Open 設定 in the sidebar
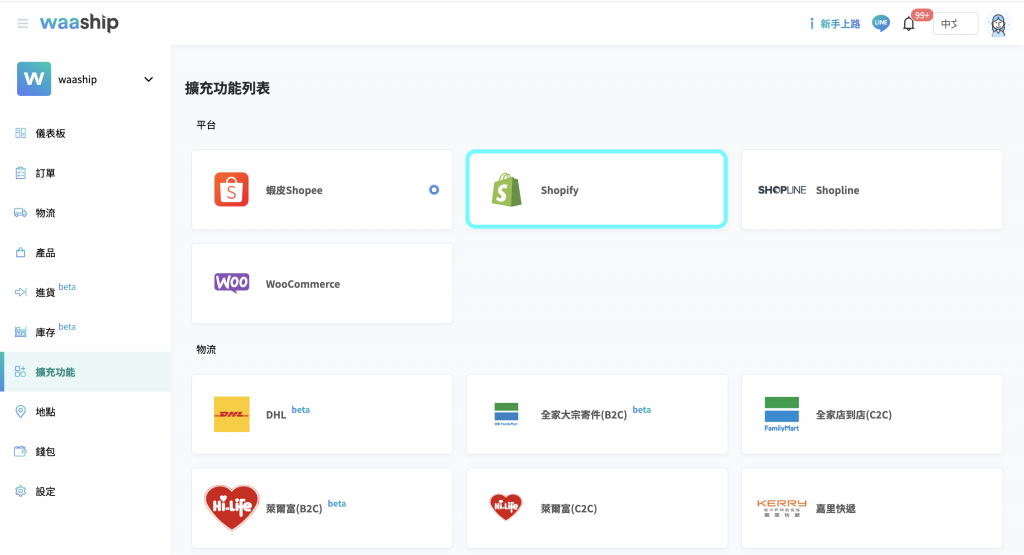The width and height of the screenshot is (1024, 555). (x=45, y=491)
